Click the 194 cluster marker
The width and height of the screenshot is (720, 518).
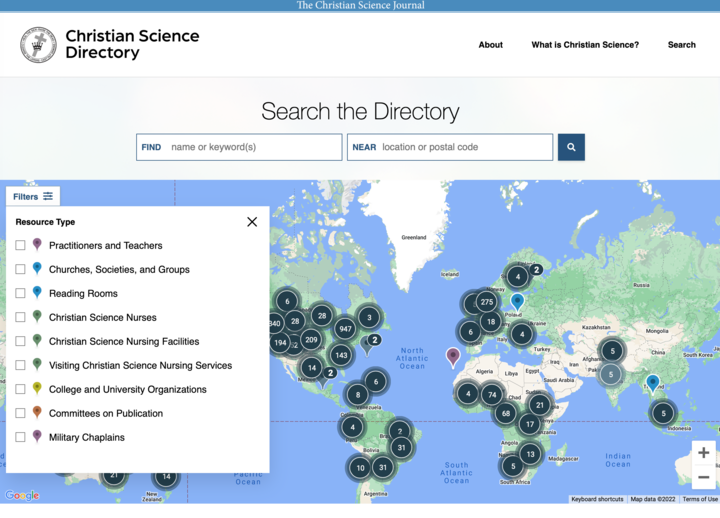click(x=280, y=343)
